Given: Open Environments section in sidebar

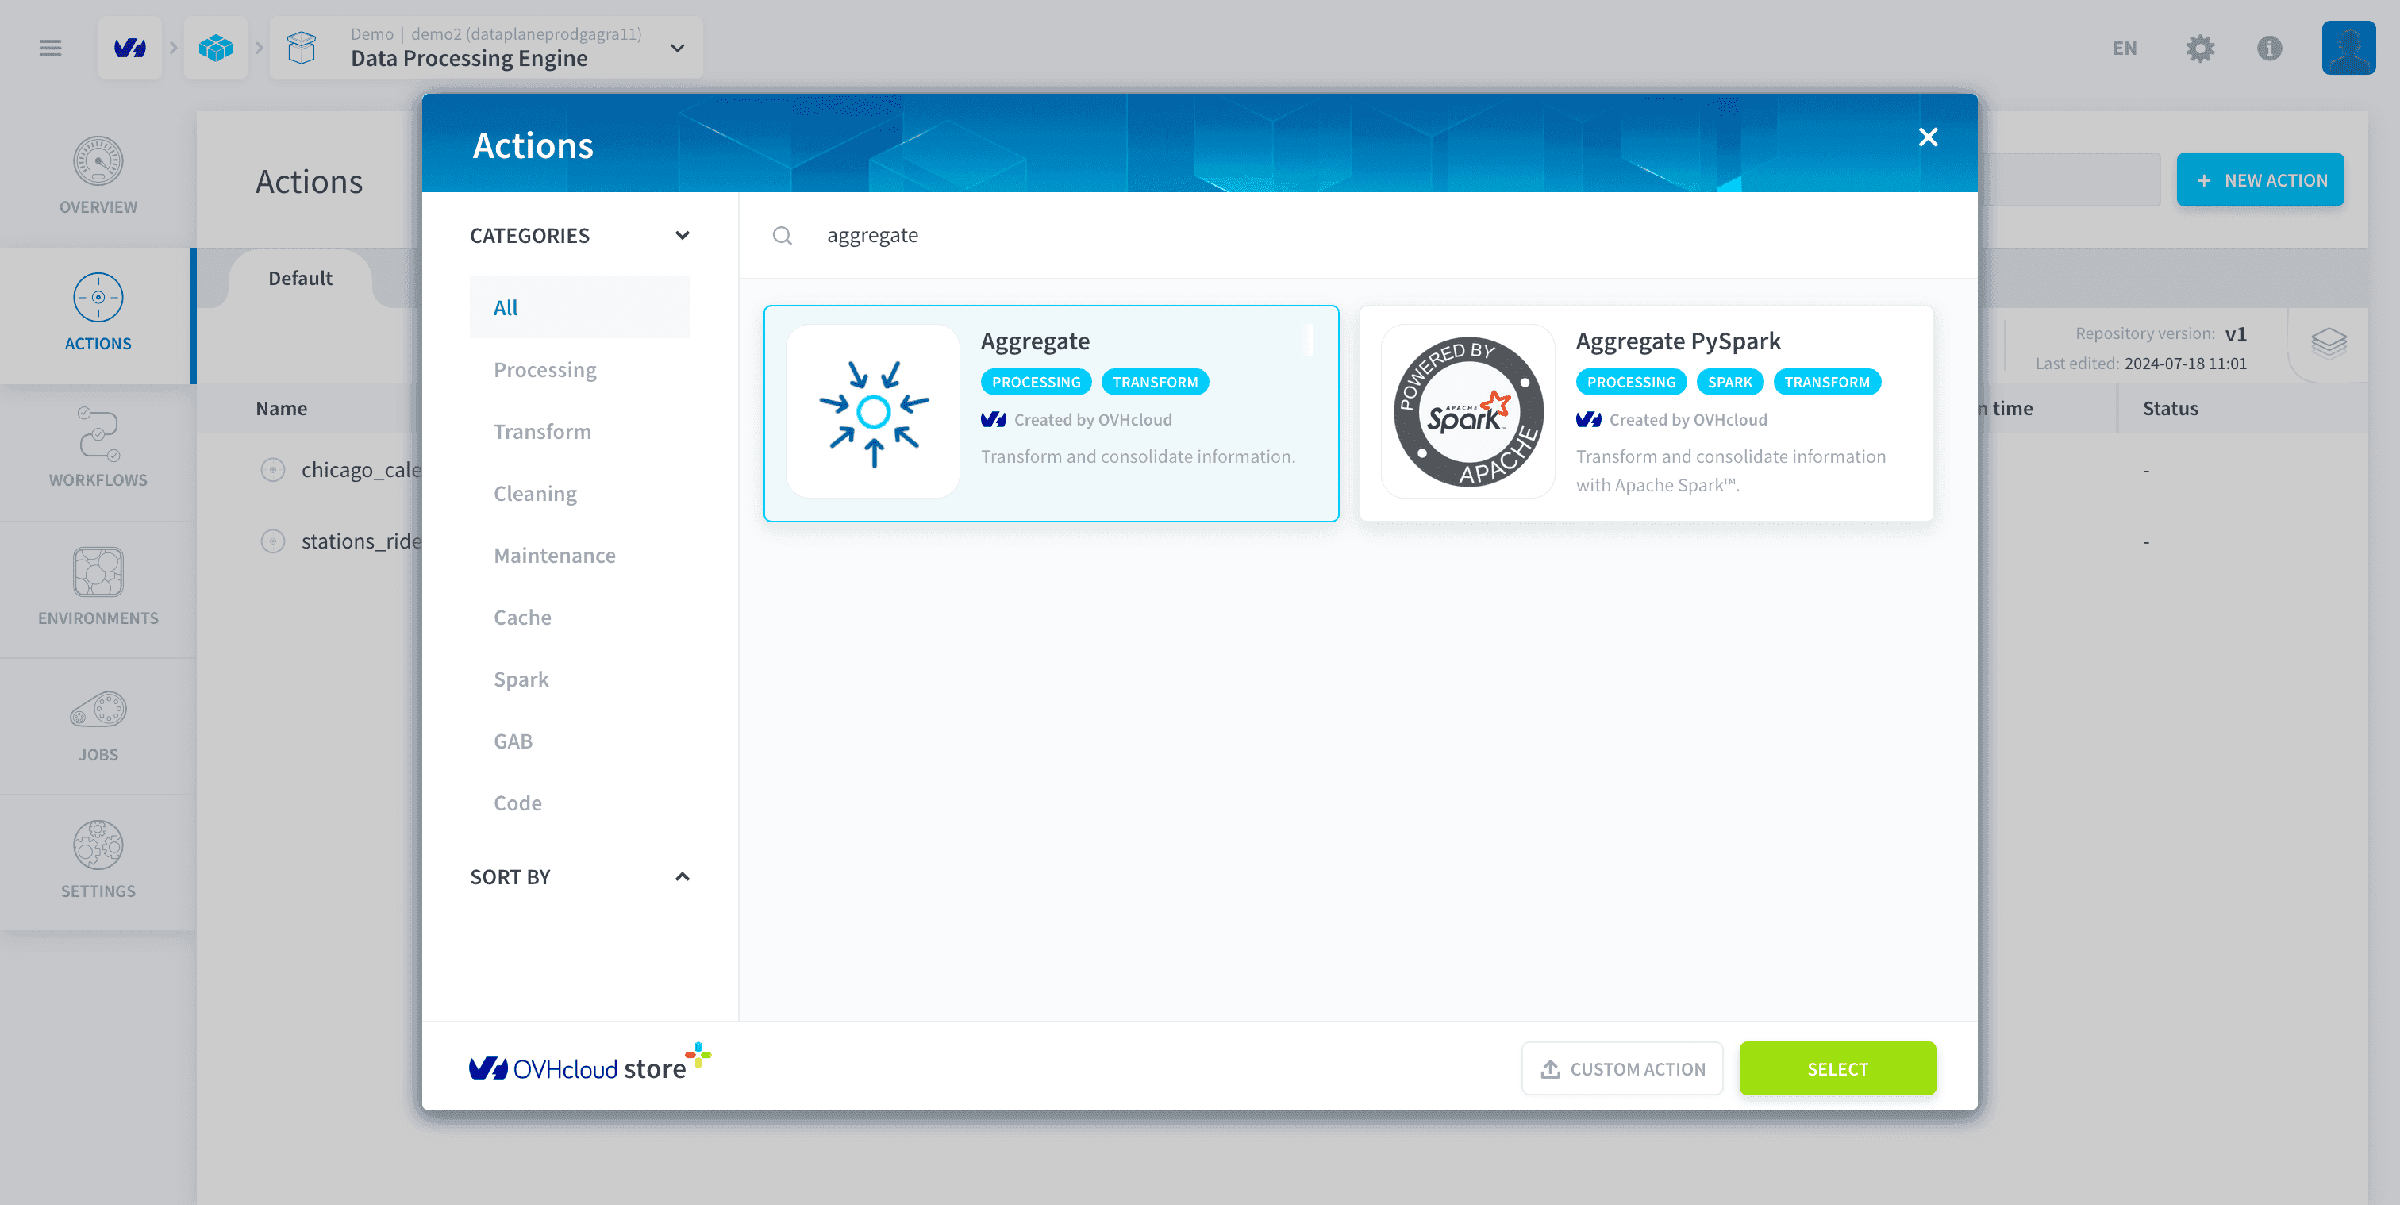Looking at the screenshot, I should coord(98,587).
